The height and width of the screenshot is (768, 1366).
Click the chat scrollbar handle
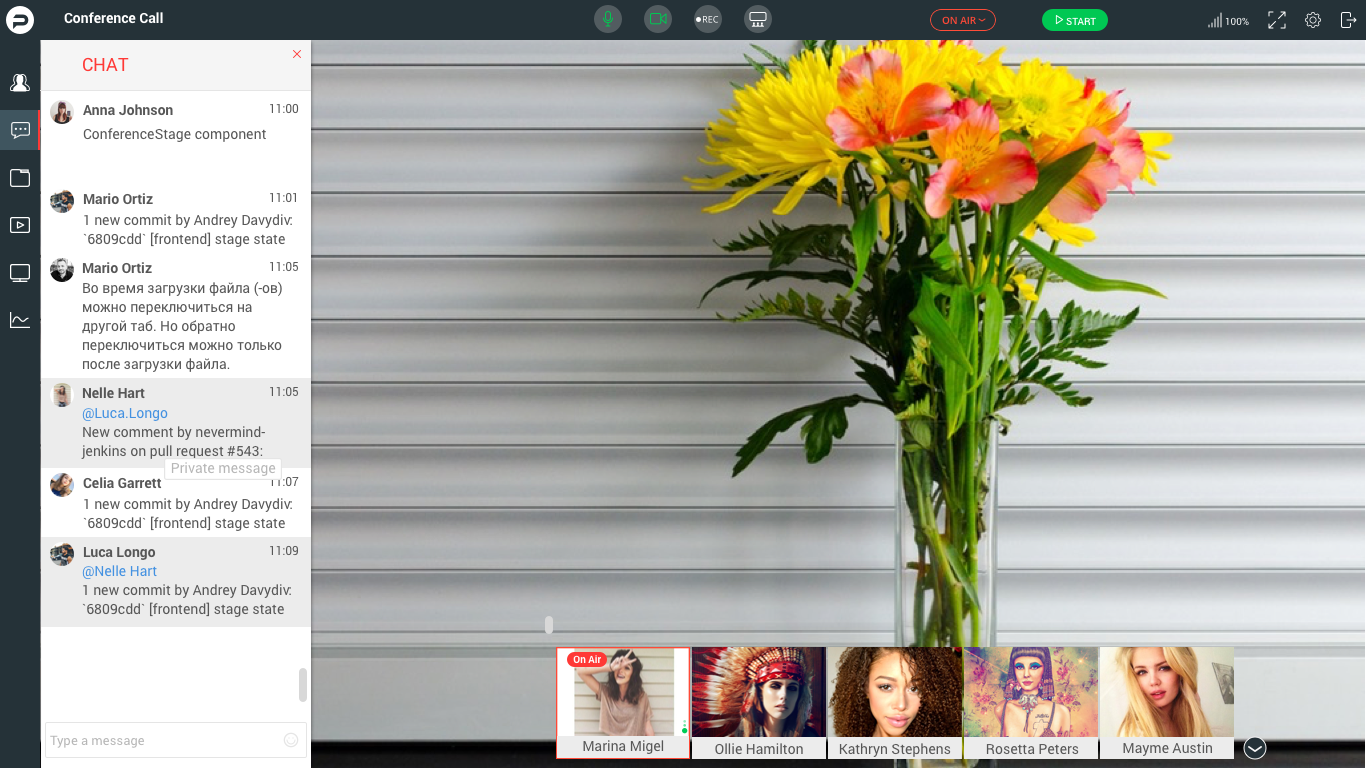[303, 685]
